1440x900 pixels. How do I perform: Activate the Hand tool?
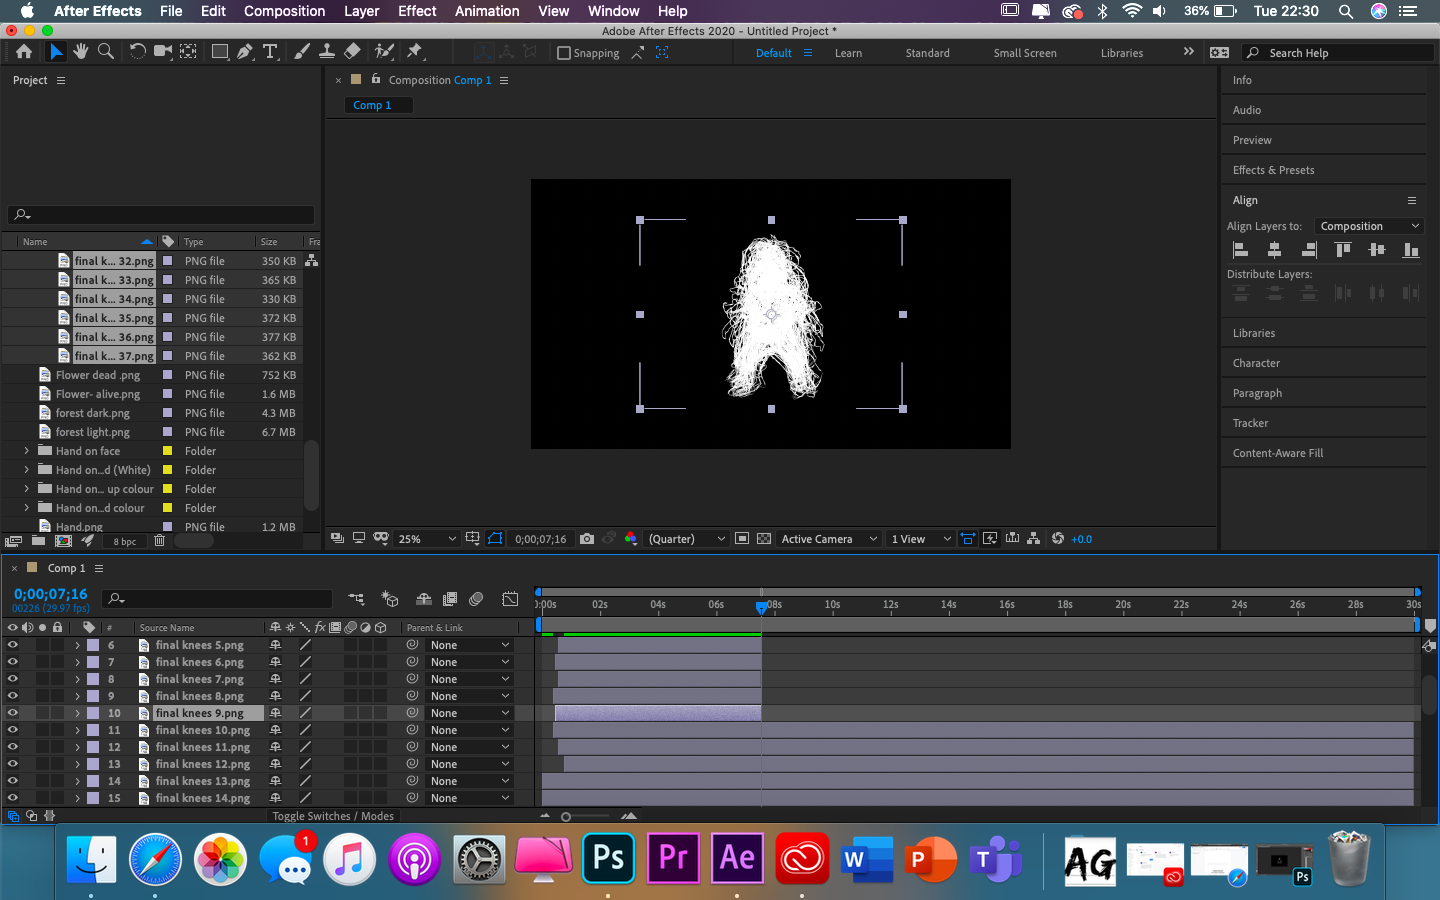point(81,51)
